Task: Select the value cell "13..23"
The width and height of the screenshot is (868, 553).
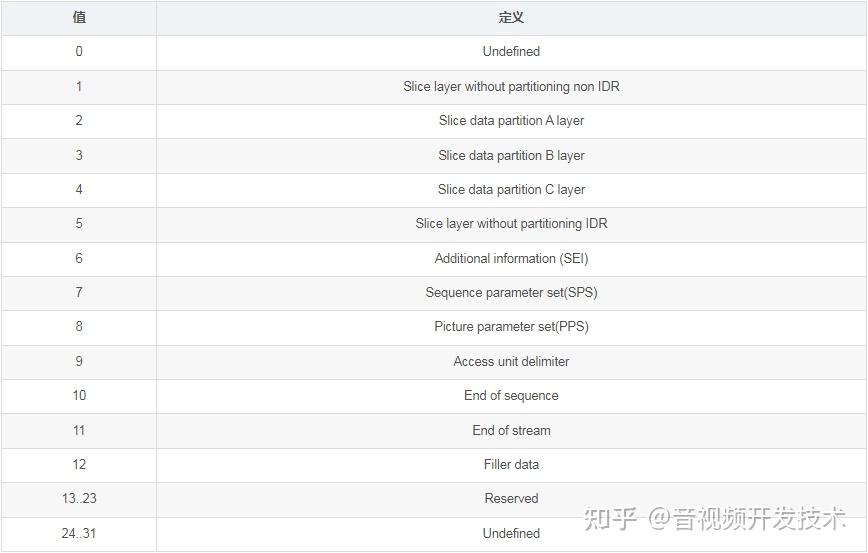Action: tap(79, 499)
